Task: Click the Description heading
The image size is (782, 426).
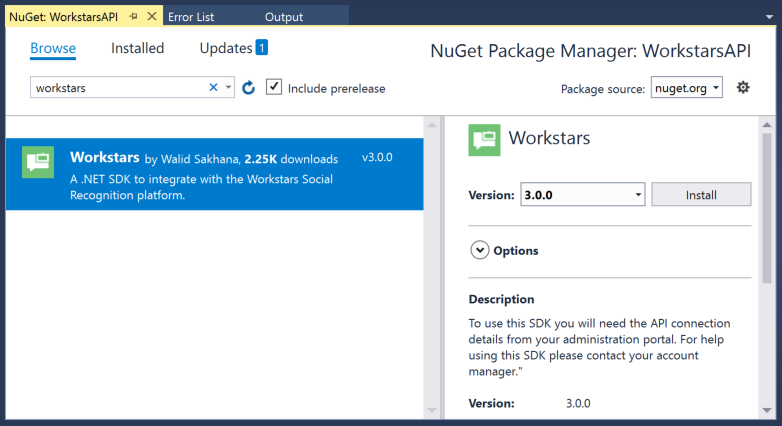Action: point(501,299)
